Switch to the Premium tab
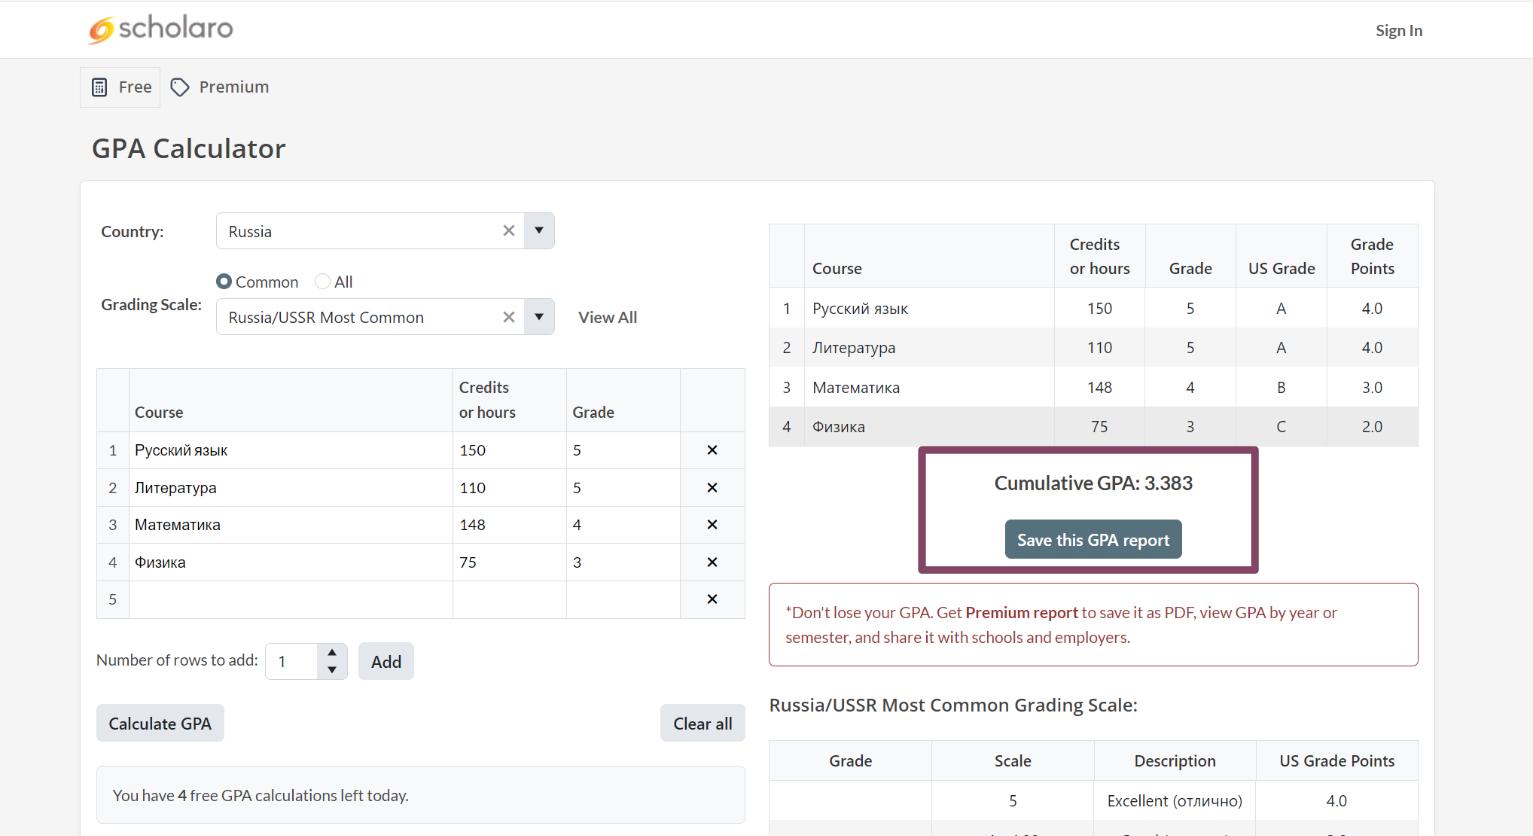The image size is (1533, 836). 220,87
